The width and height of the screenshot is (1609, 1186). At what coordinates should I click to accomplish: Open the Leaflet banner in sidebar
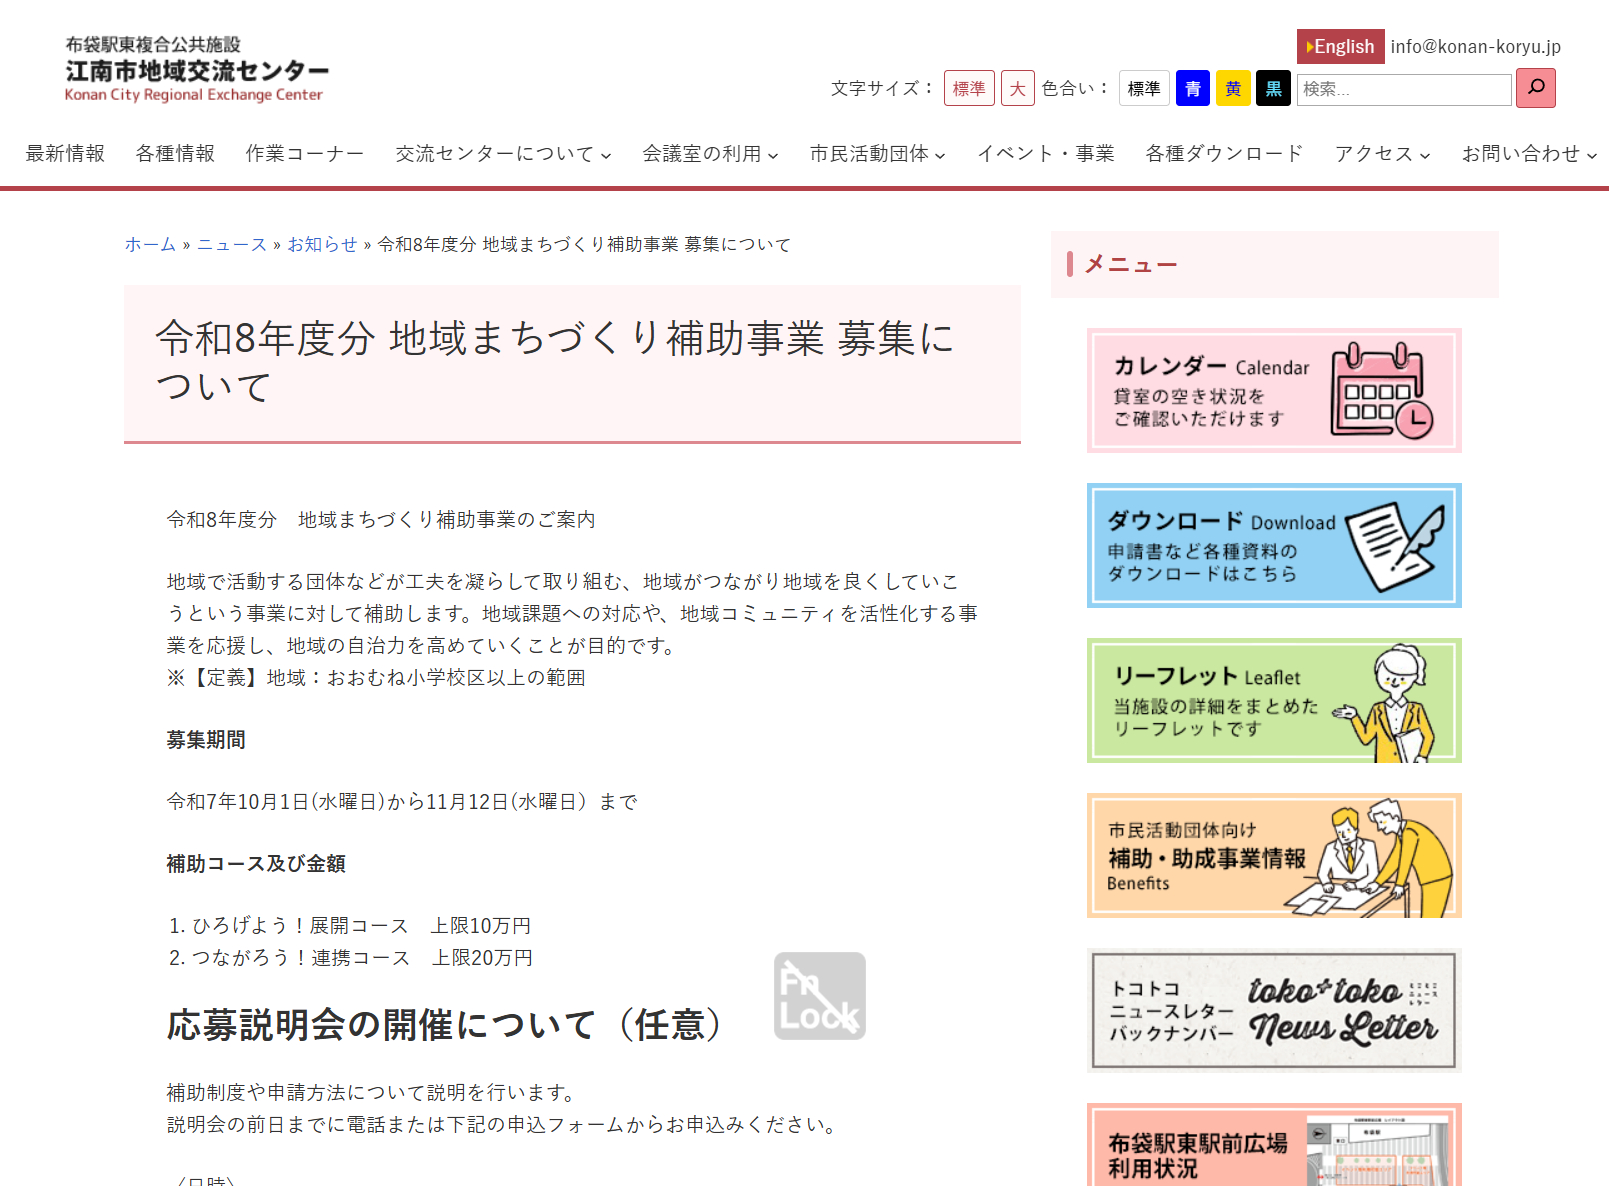tap(1274, 700)
